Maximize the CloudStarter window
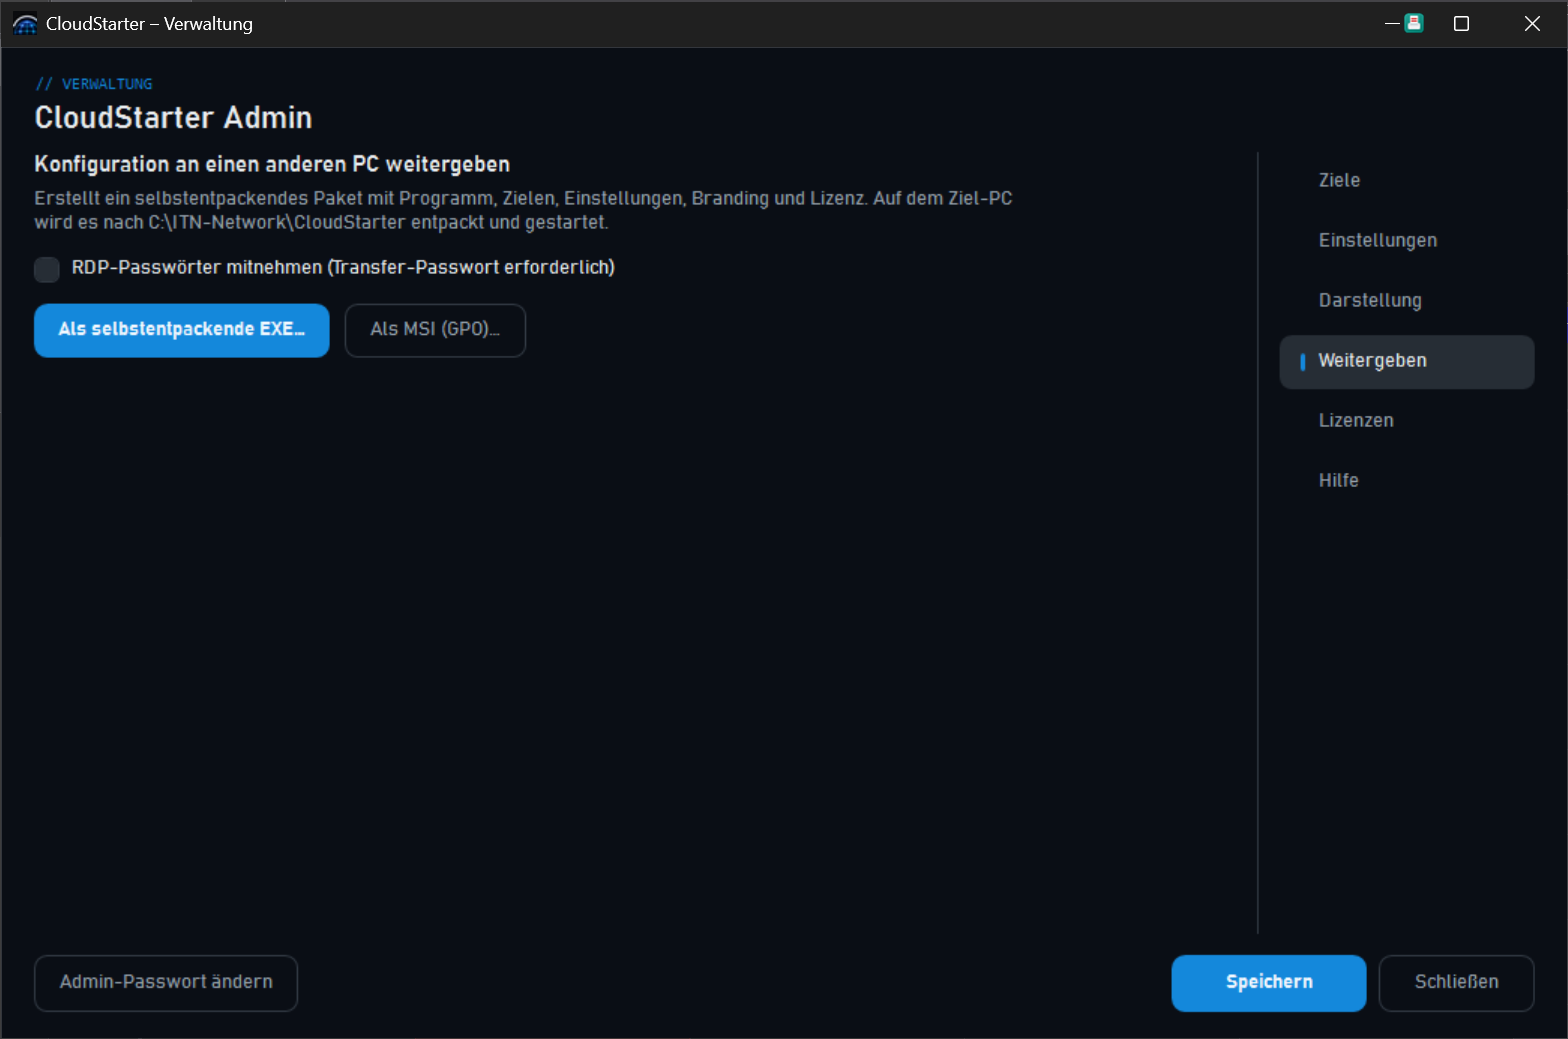Image resolution: width=1568 pixels, height=1039 pixels. 1461,24
